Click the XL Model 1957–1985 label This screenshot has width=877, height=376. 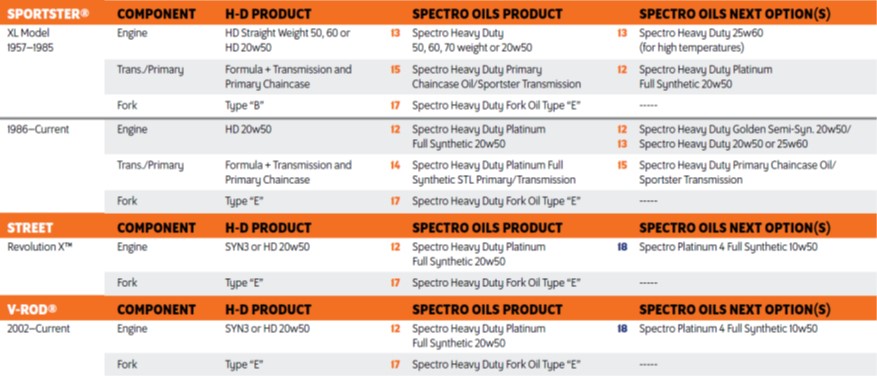[30, 40]
